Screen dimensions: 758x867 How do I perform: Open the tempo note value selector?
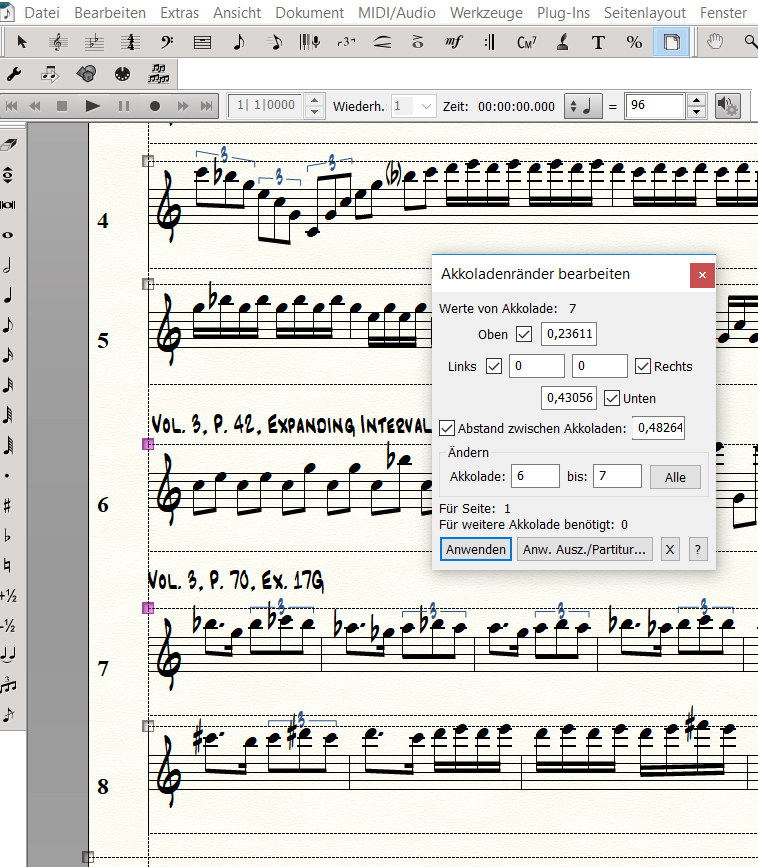pyautogui.click(x=583, y=106)
